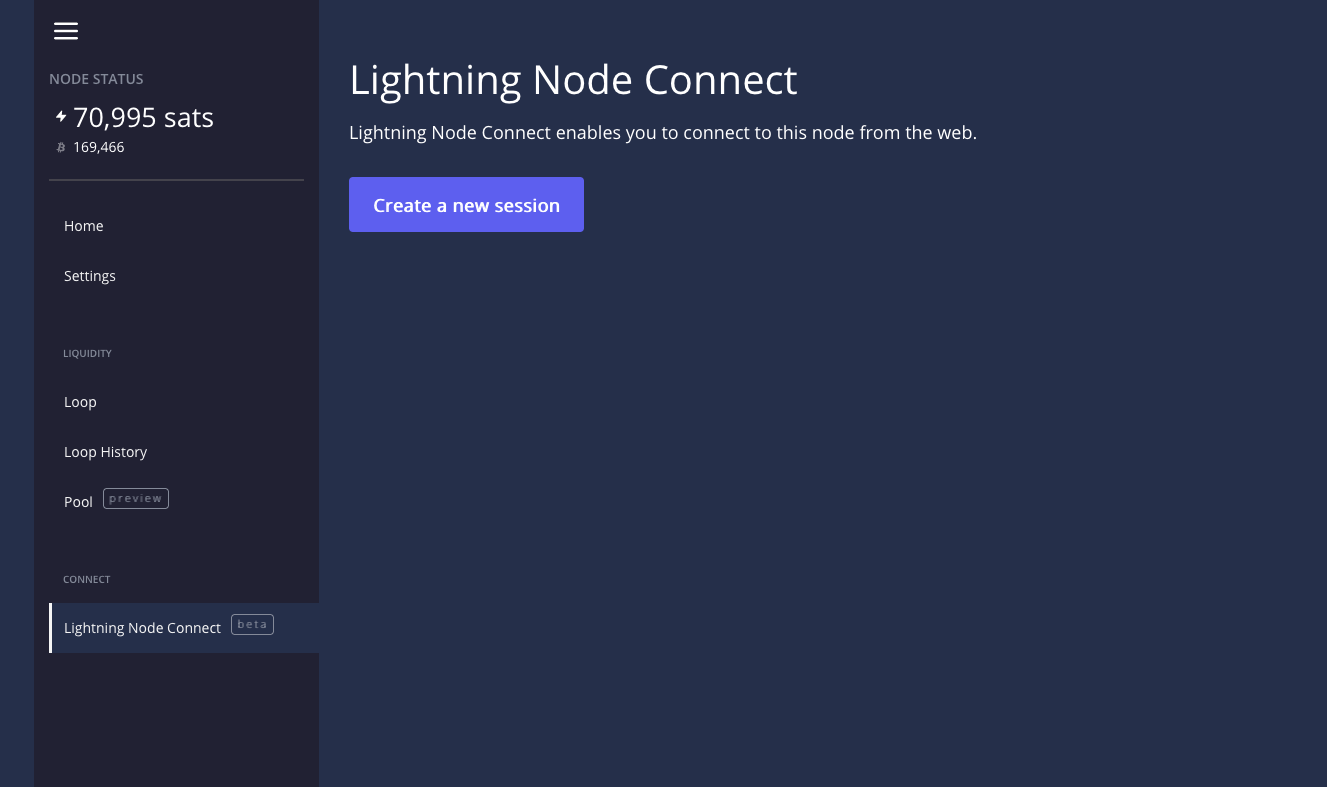
Task: Select Loop under Liquidity
Action: click(80, 402)
